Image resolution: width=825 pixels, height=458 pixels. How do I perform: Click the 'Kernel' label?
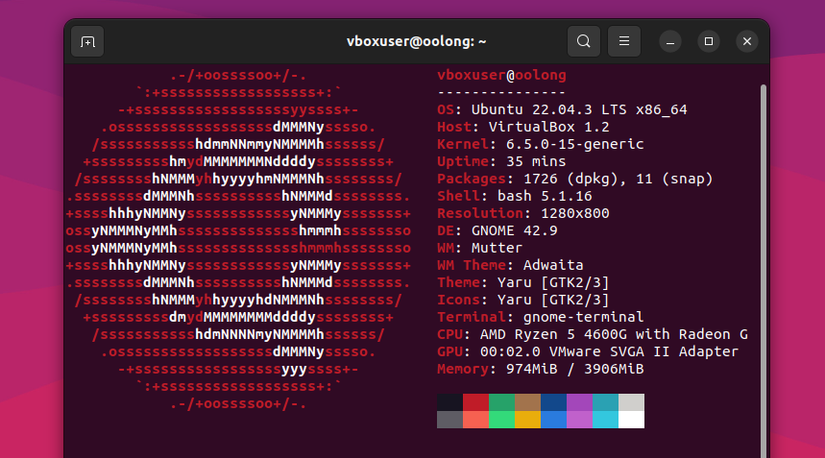pos(463,144)
